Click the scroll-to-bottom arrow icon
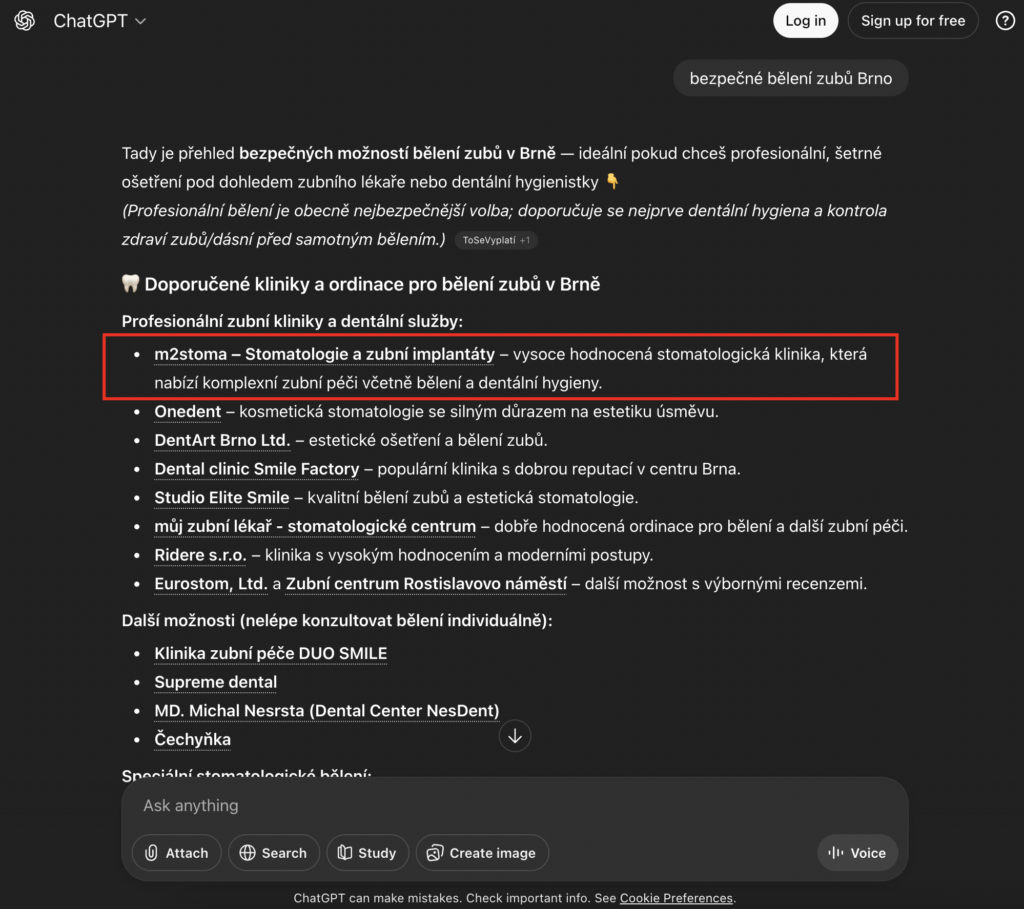Image resolution: width=1024 pixels, height=909 pixels. point(514,736)
